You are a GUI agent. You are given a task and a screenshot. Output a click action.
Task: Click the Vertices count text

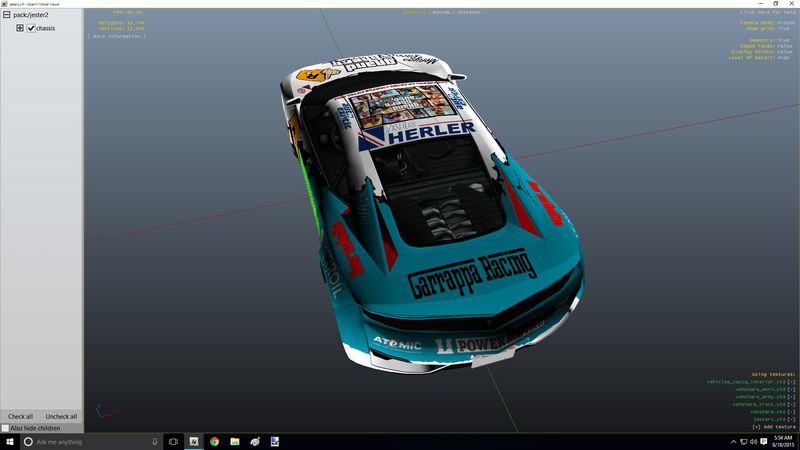coord(121,29)
